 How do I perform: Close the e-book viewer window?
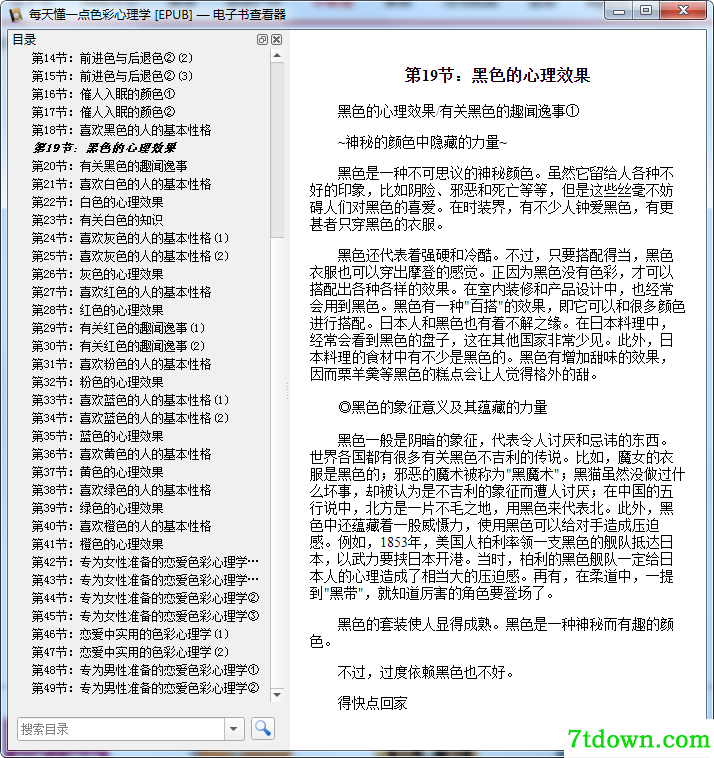tap(683, 11)
